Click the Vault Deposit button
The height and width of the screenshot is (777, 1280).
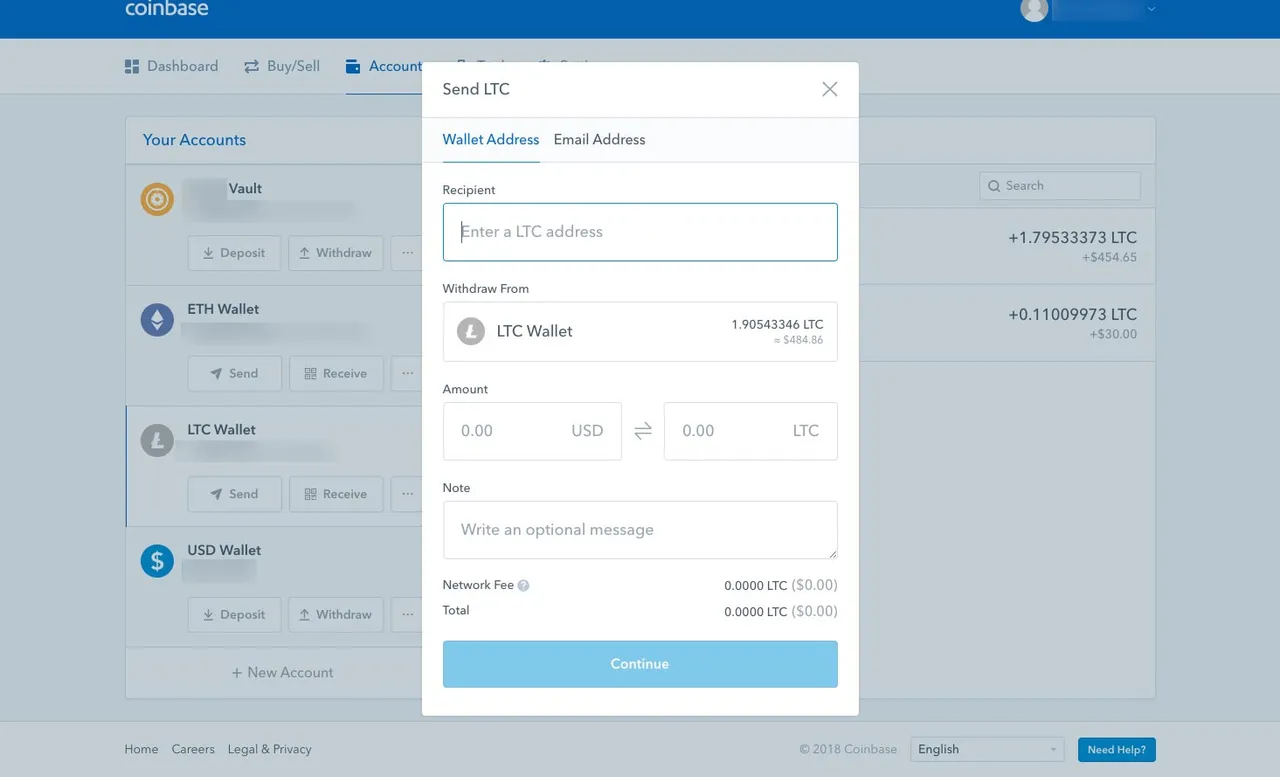(234, 253)
